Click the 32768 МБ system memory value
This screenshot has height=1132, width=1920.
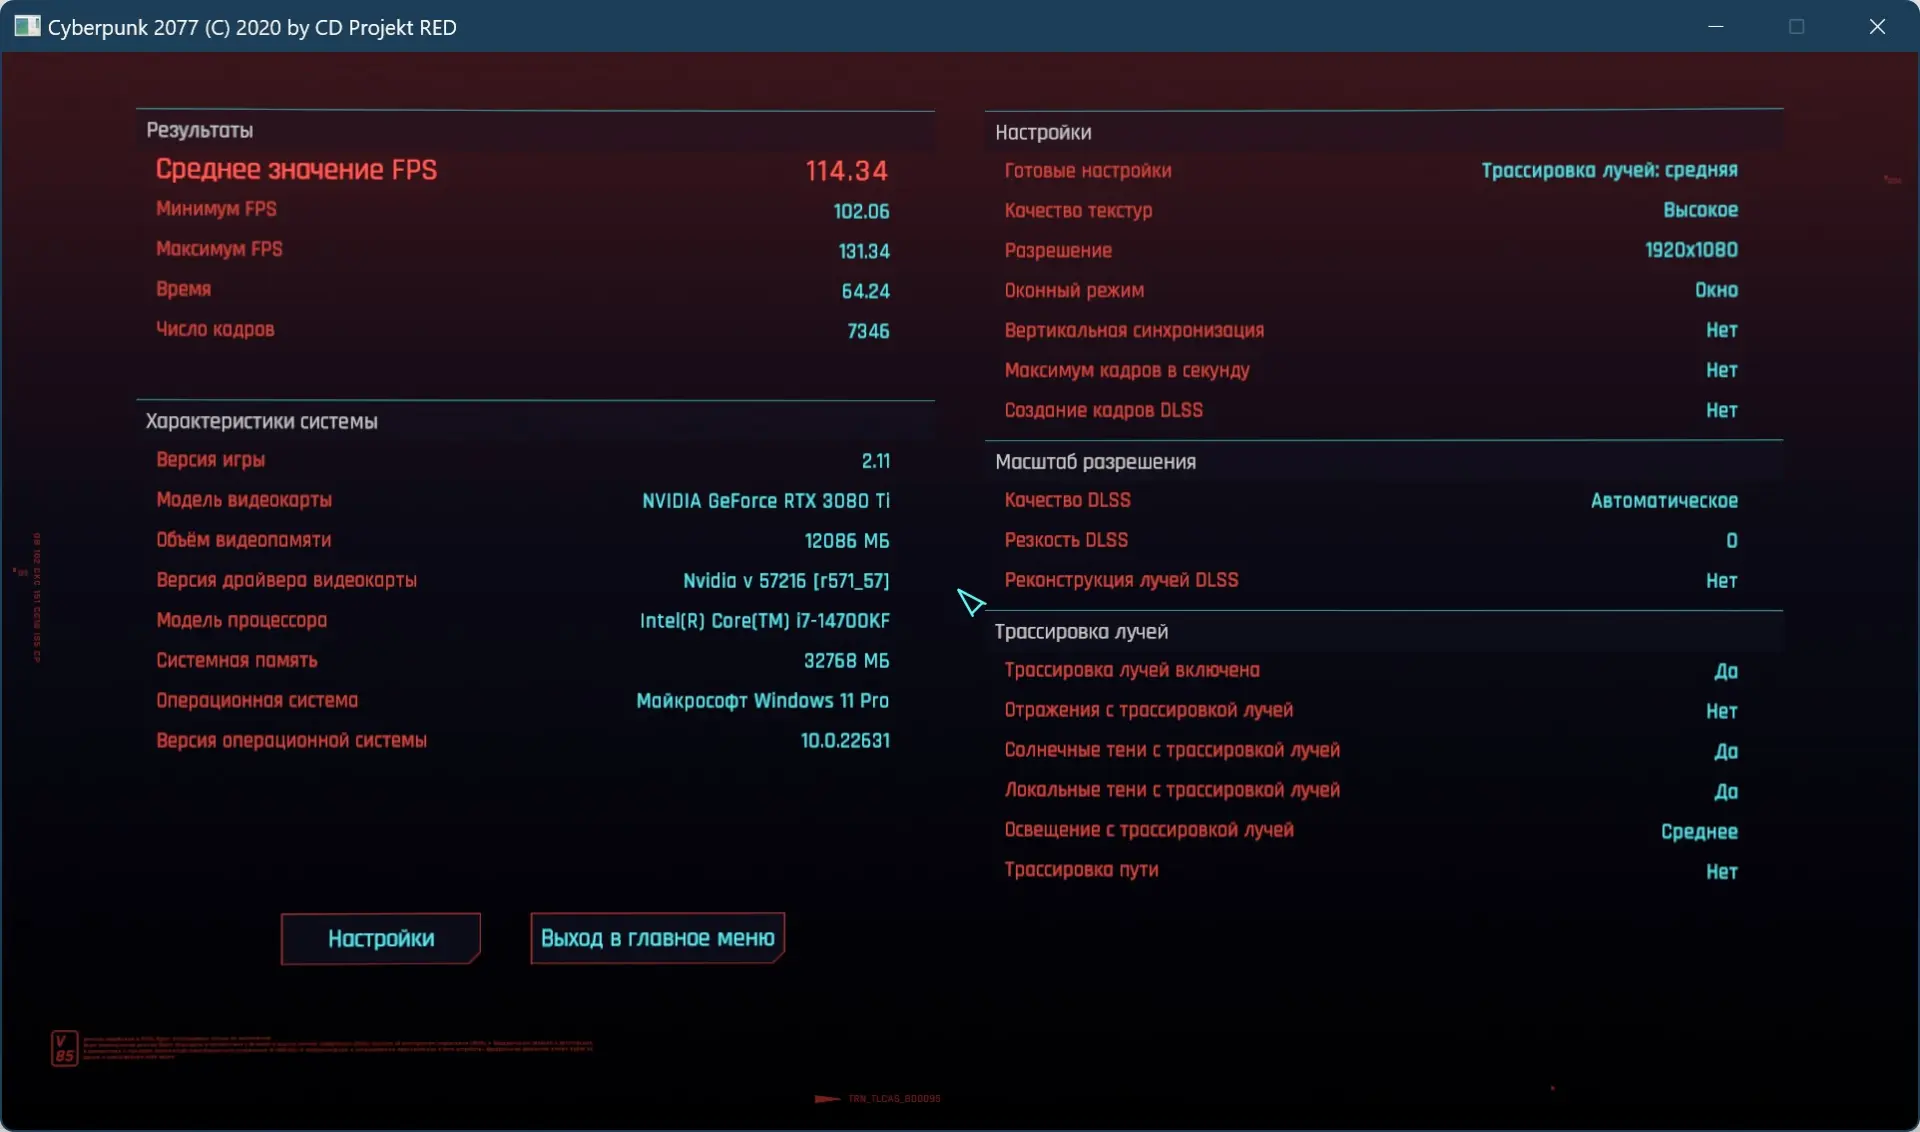coord(847,661)
